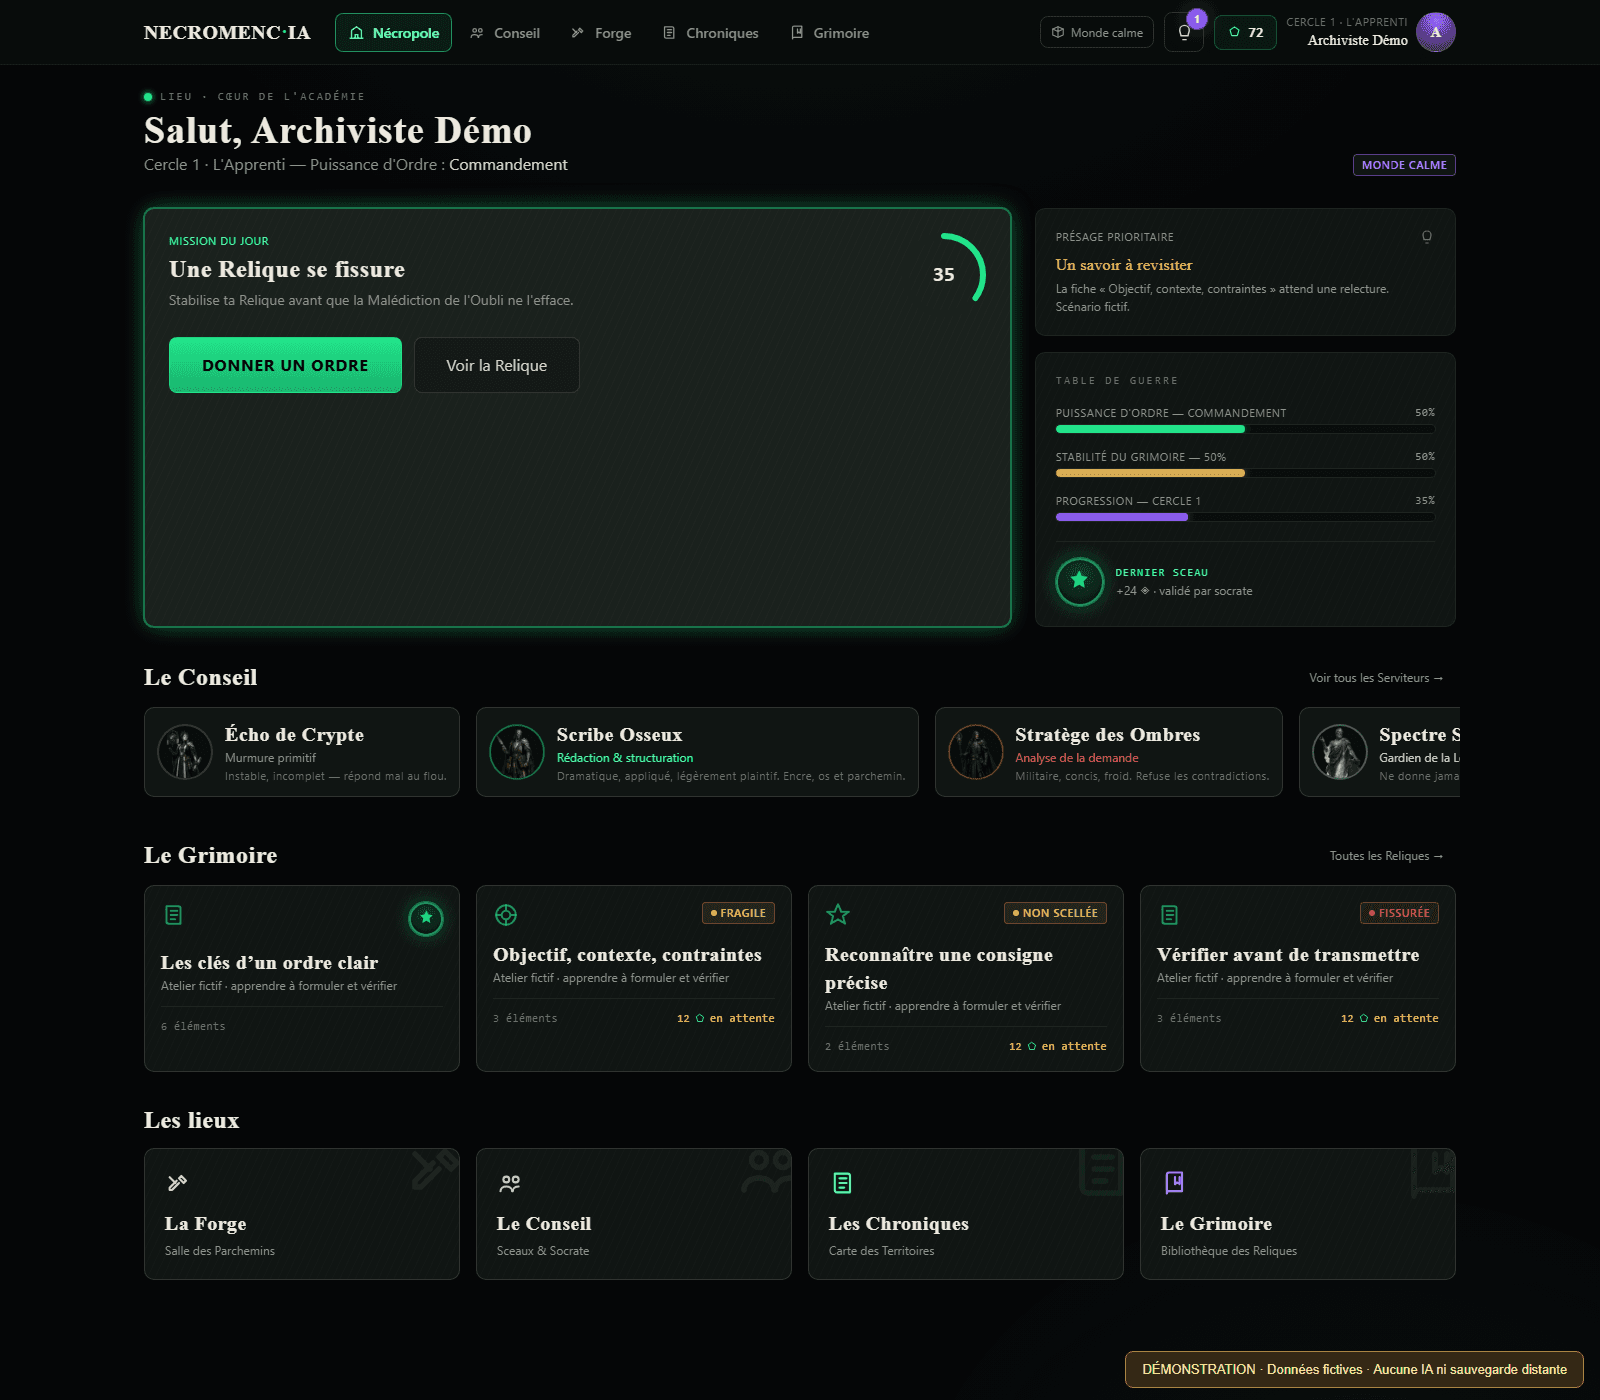Click the Dernier Sceau star badge
The width and height of the screenshot is (1600, 1400).
click(x=1080, y=581)
